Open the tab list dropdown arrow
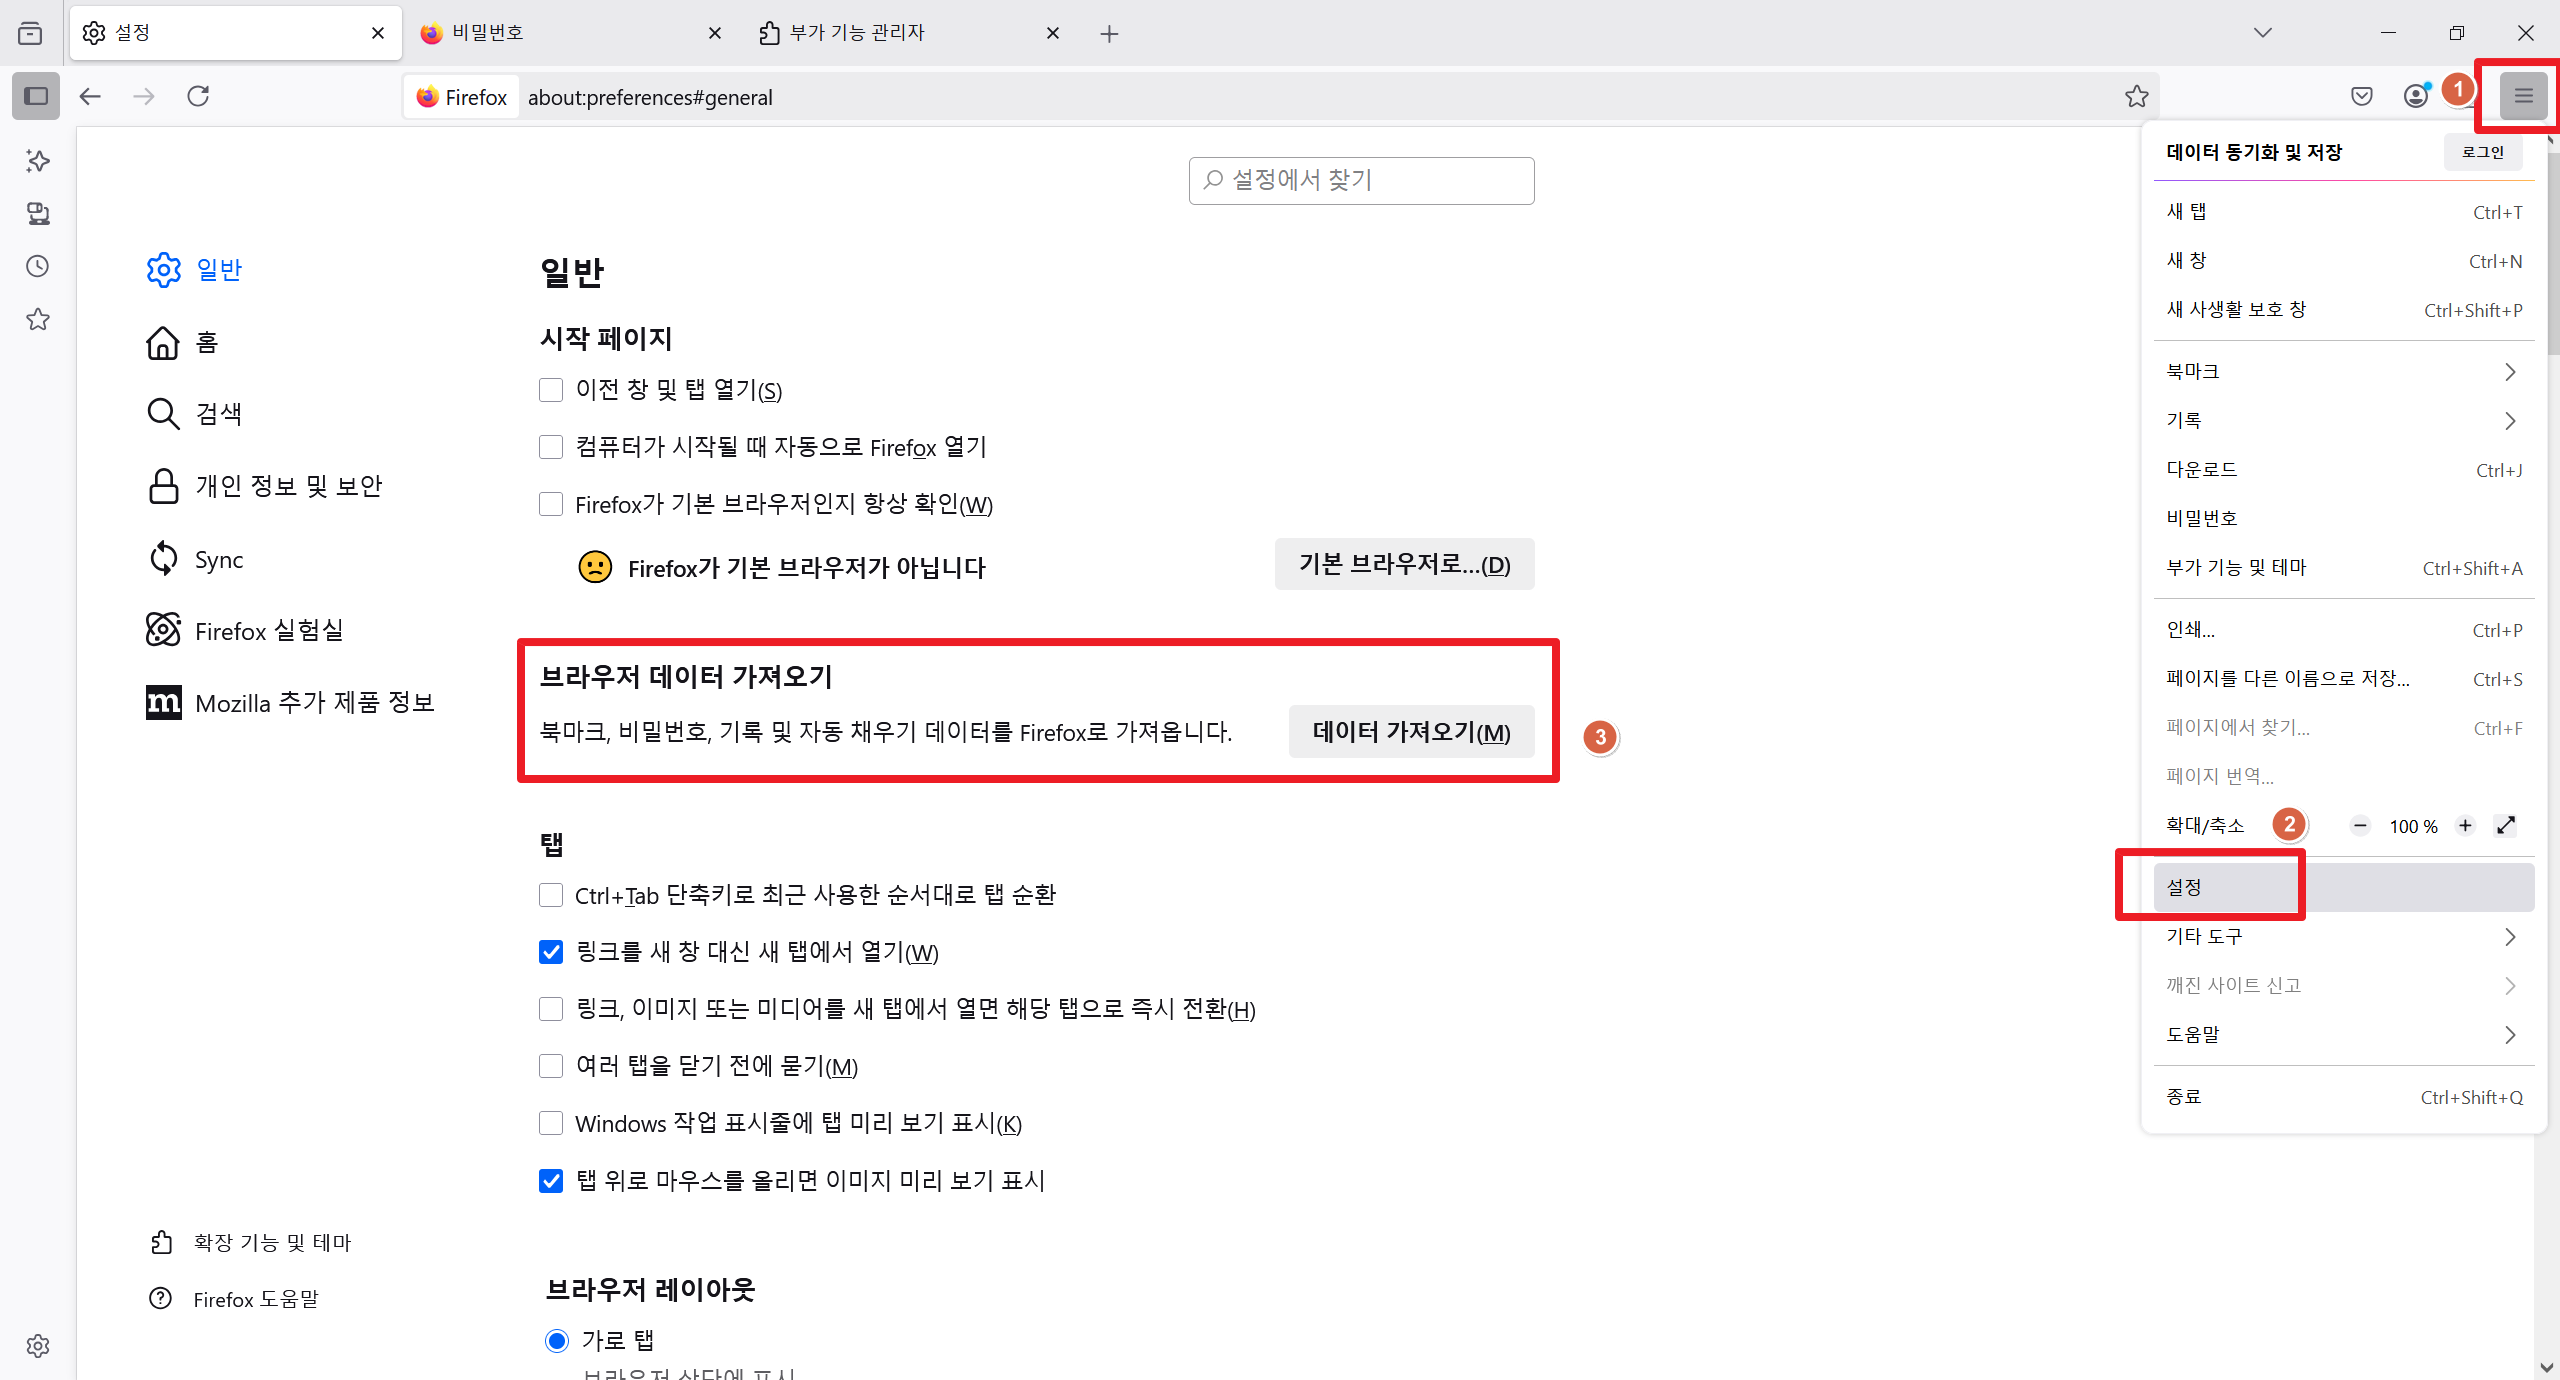The image size is (2560, 1380). [2264, 32]
